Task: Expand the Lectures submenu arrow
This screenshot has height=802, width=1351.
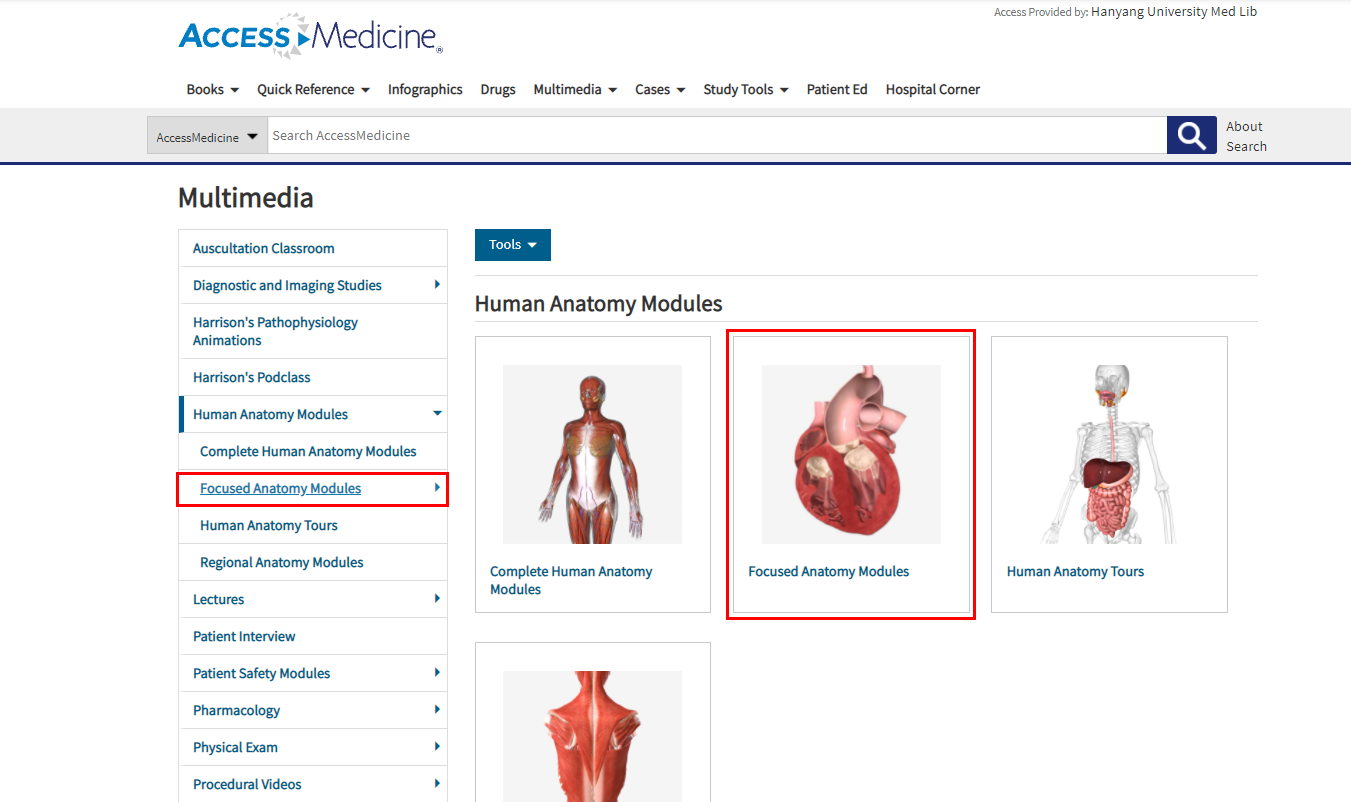Action: click(437, 599)
